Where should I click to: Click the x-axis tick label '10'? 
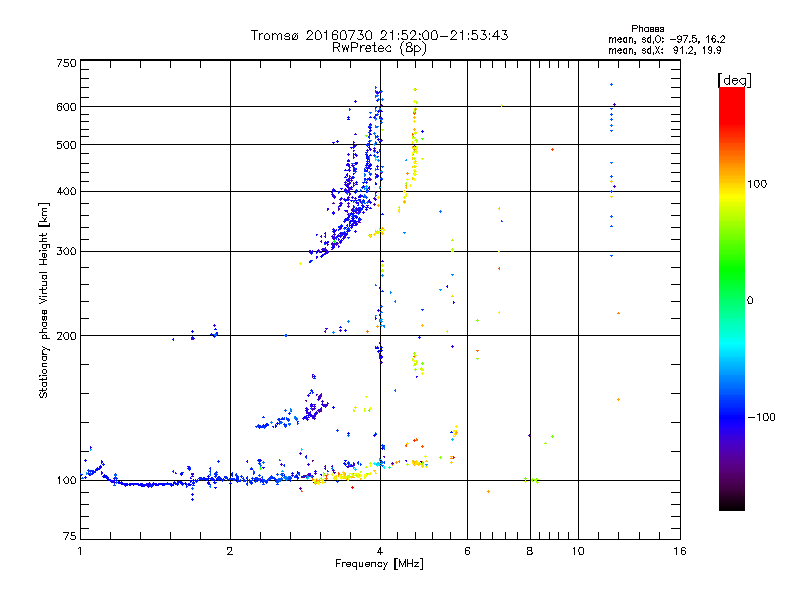click(x=578, y=551)
